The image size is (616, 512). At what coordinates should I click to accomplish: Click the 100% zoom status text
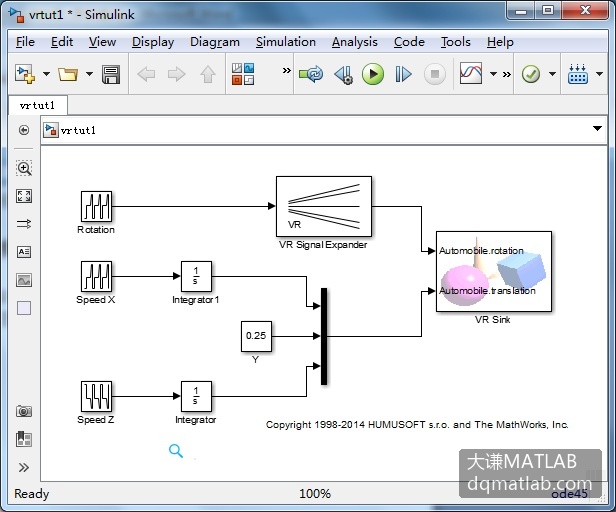tap(315, 494)
